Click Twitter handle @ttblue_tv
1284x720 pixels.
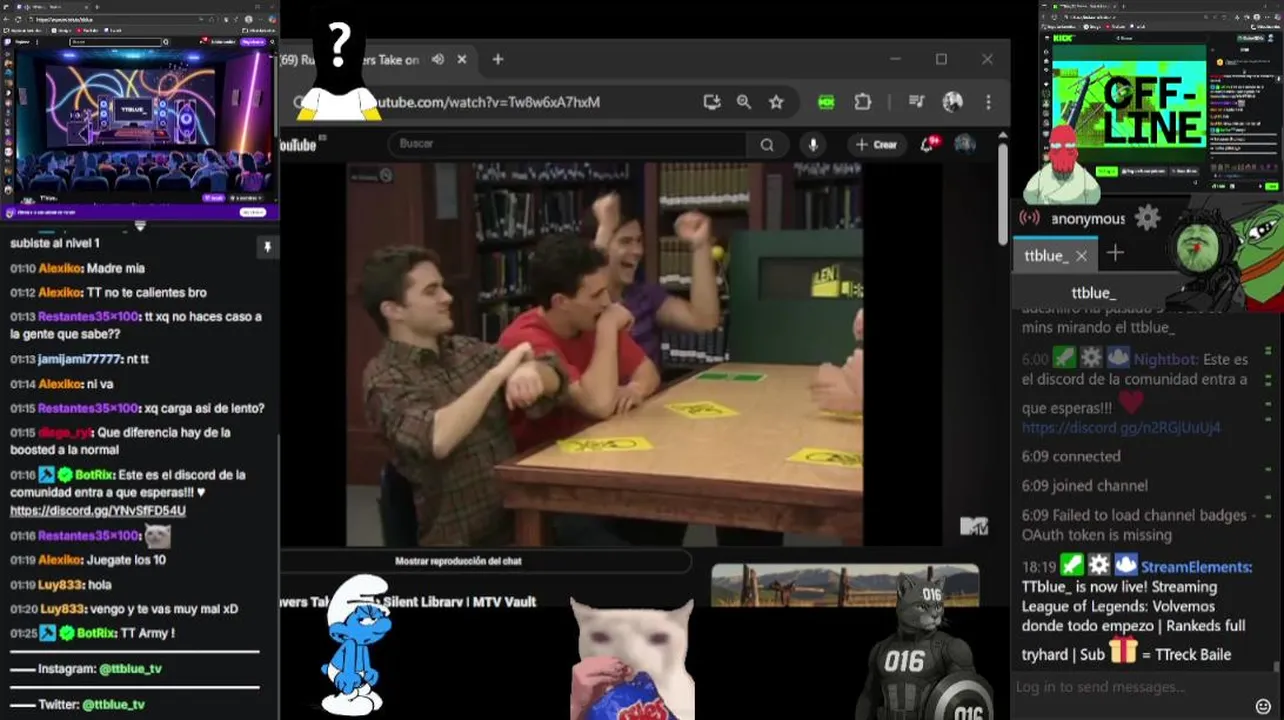point(113,705)
